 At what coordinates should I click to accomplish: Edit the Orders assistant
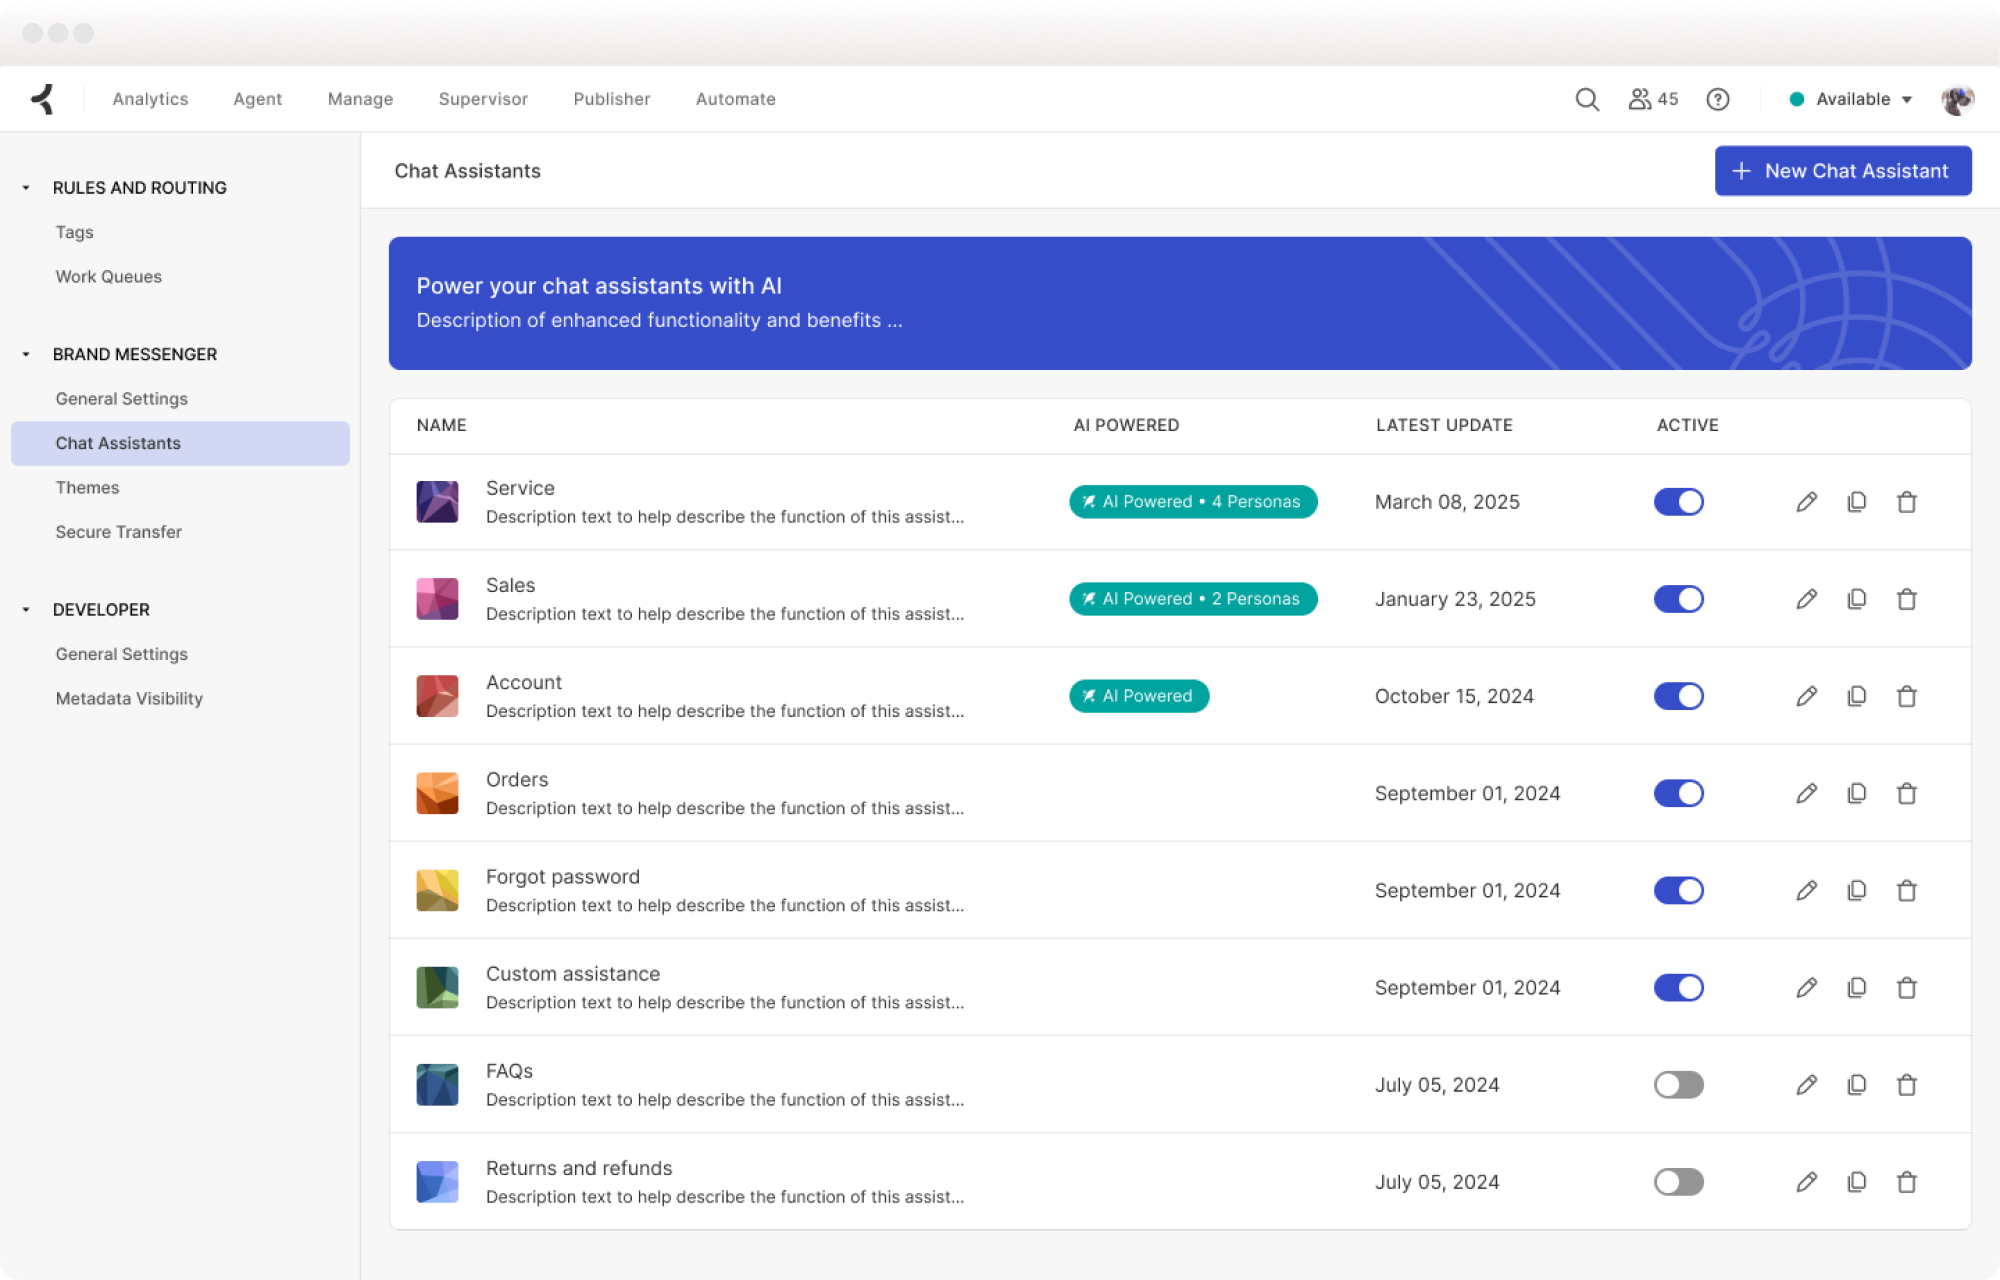coord(1806,793)
